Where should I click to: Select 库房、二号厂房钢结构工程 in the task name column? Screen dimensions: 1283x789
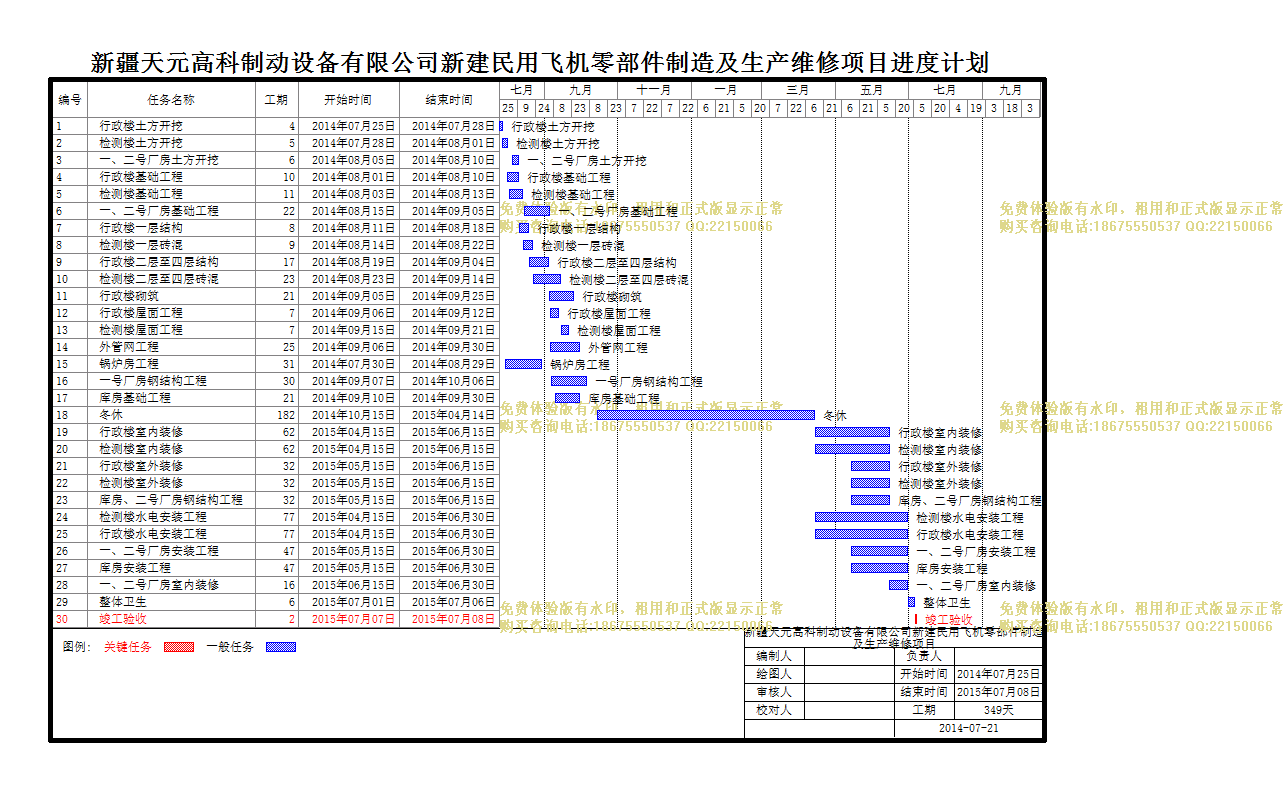[x=171, y=500]
